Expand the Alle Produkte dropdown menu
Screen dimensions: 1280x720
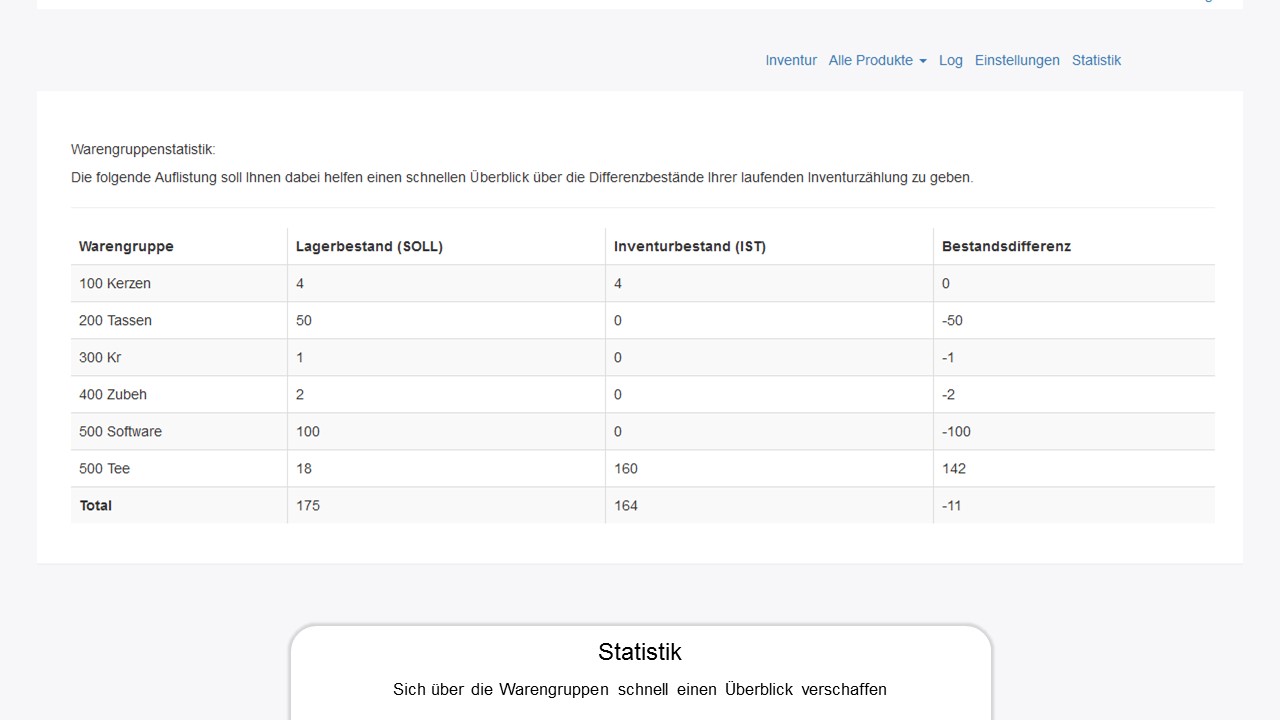point(877,60)
